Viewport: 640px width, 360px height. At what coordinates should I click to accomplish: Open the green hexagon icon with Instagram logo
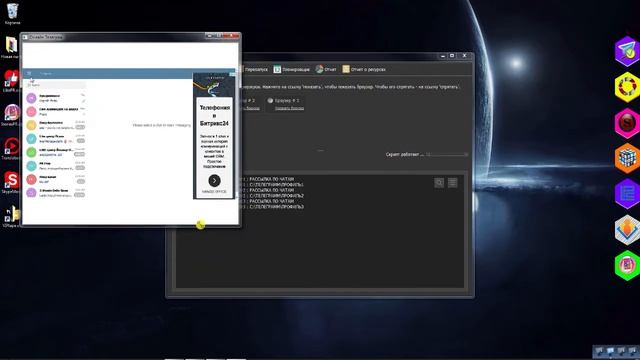(x=627, y=265)
